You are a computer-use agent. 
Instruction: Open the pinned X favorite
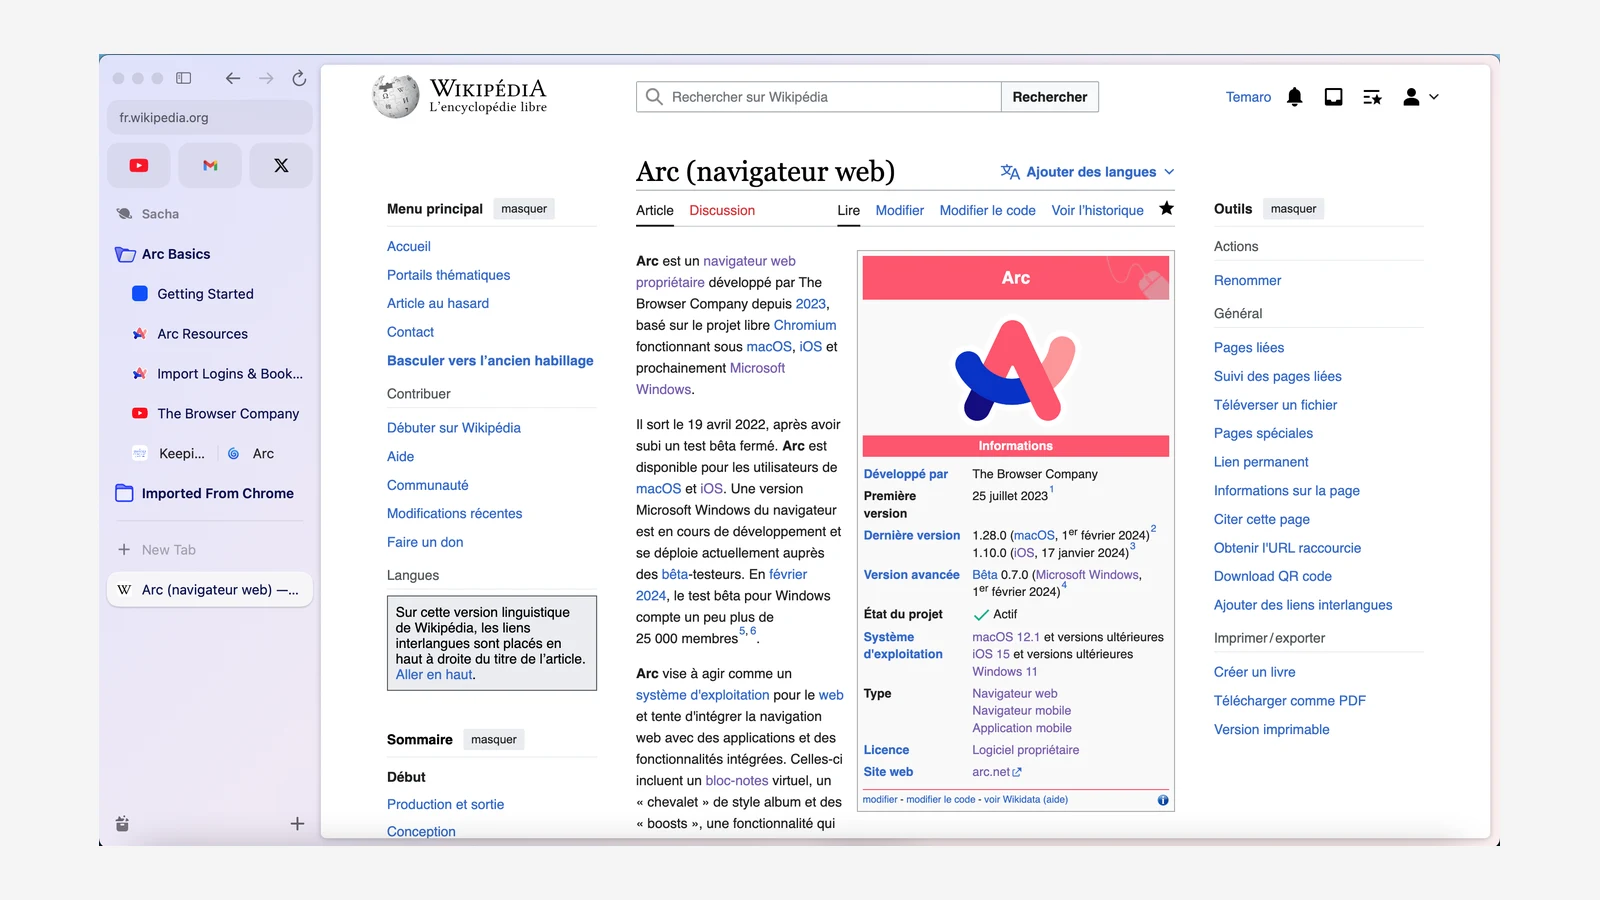(x=281, y=166)
